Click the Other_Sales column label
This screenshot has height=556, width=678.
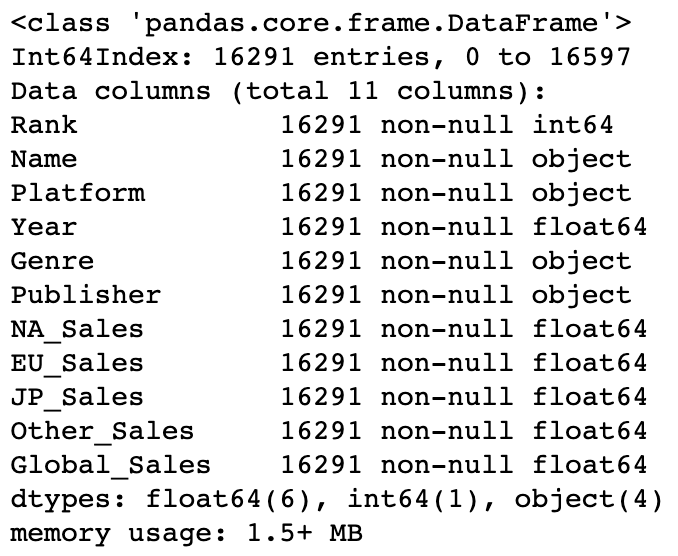pos(103,431)
